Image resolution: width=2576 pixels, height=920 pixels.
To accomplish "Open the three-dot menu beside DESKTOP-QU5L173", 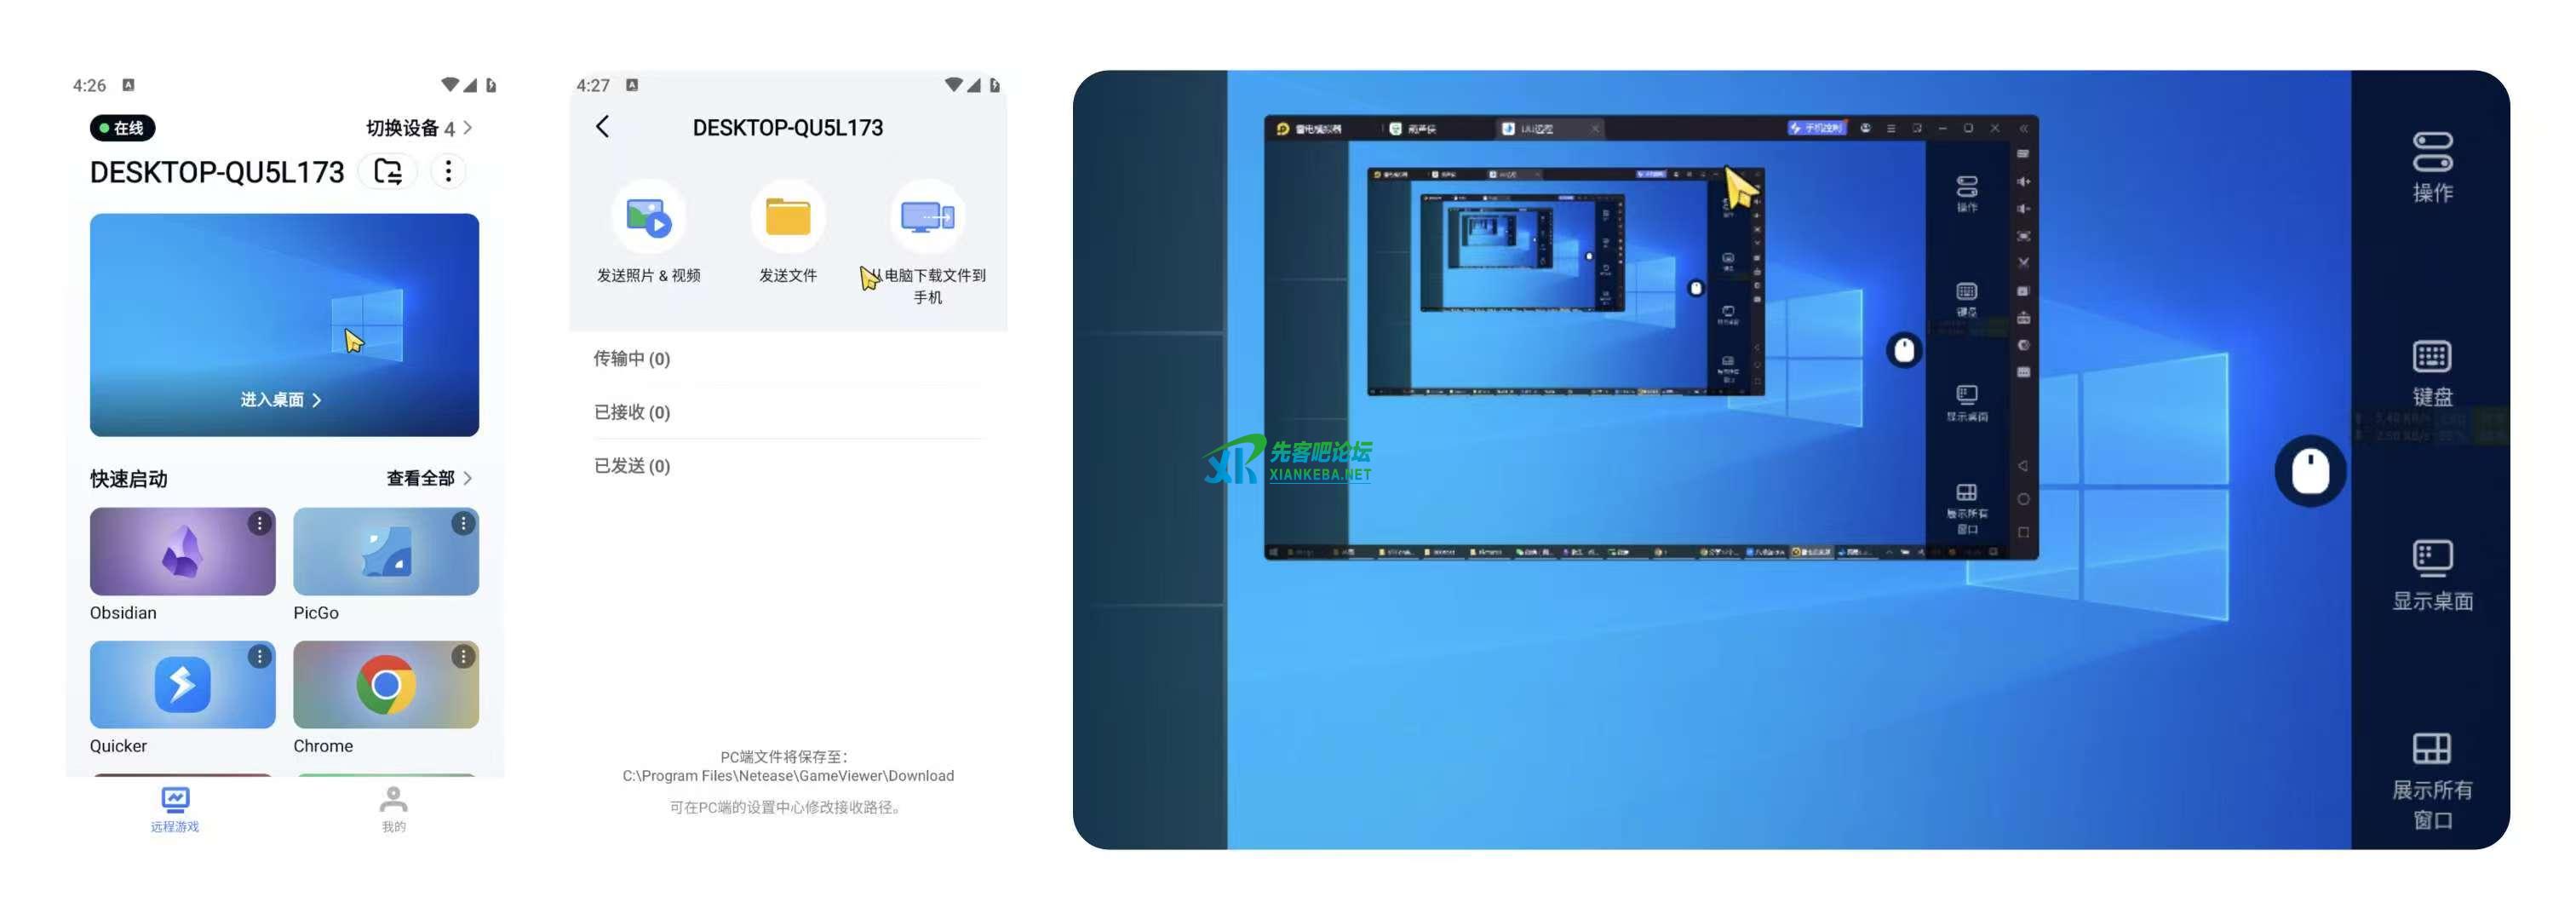I will pyautogui.click(x=447, y=171).
